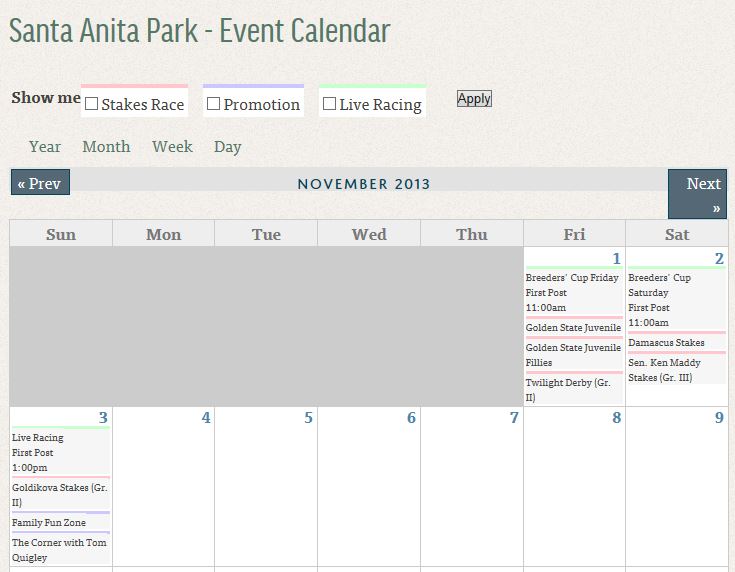Open day 8 of November
This screenshot has width=735, height=572.
coord(616,417)
